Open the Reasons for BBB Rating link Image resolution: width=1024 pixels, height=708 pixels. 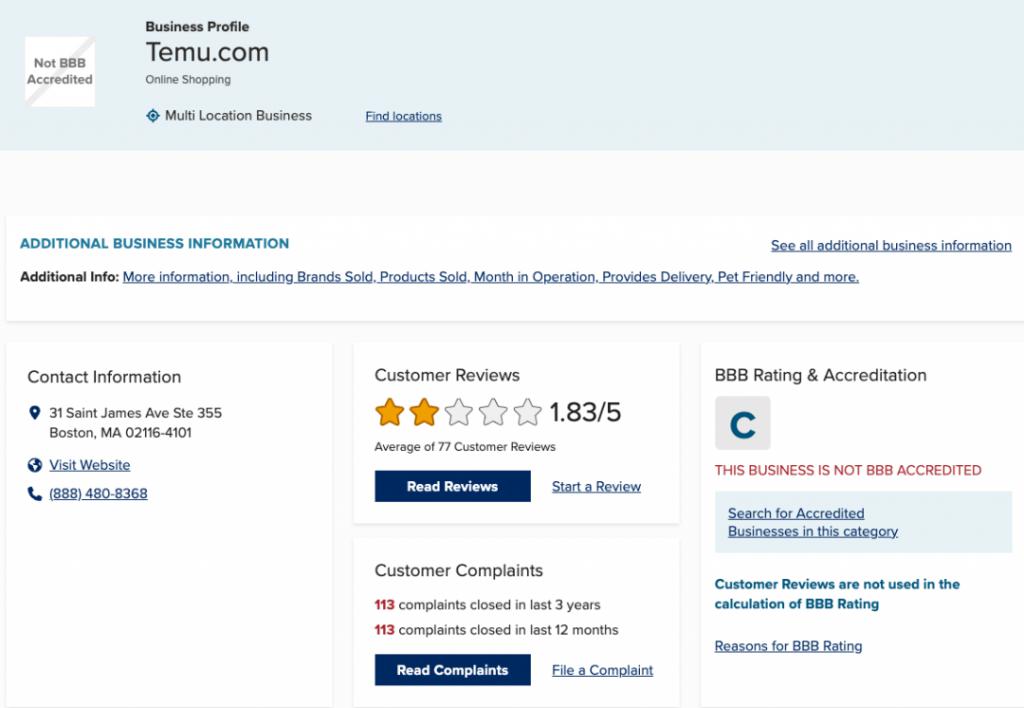[788, 646]
